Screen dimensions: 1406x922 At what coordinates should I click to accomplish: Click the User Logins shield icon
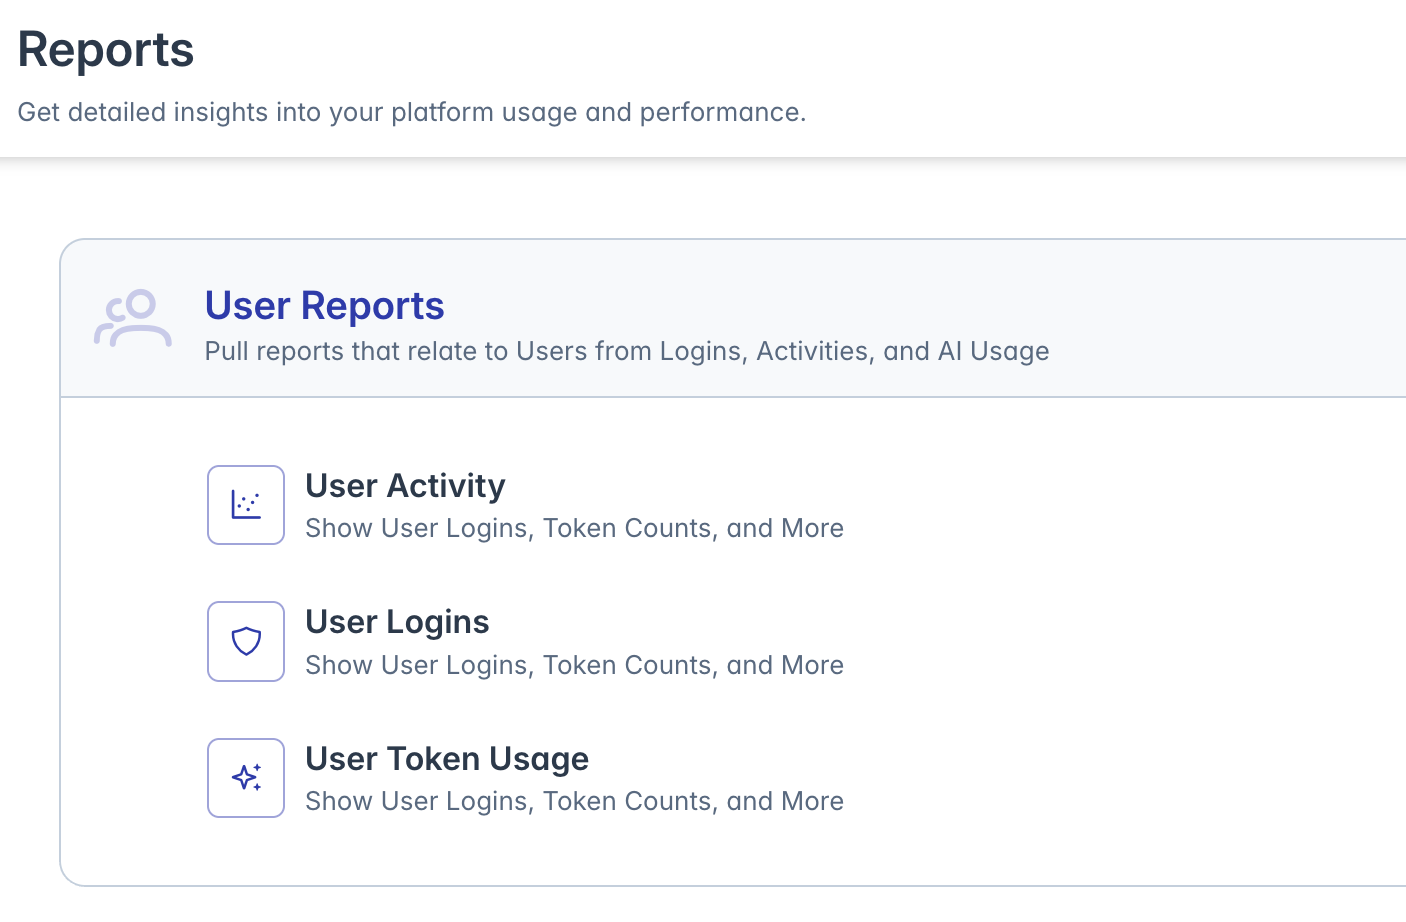coord(246,641)
